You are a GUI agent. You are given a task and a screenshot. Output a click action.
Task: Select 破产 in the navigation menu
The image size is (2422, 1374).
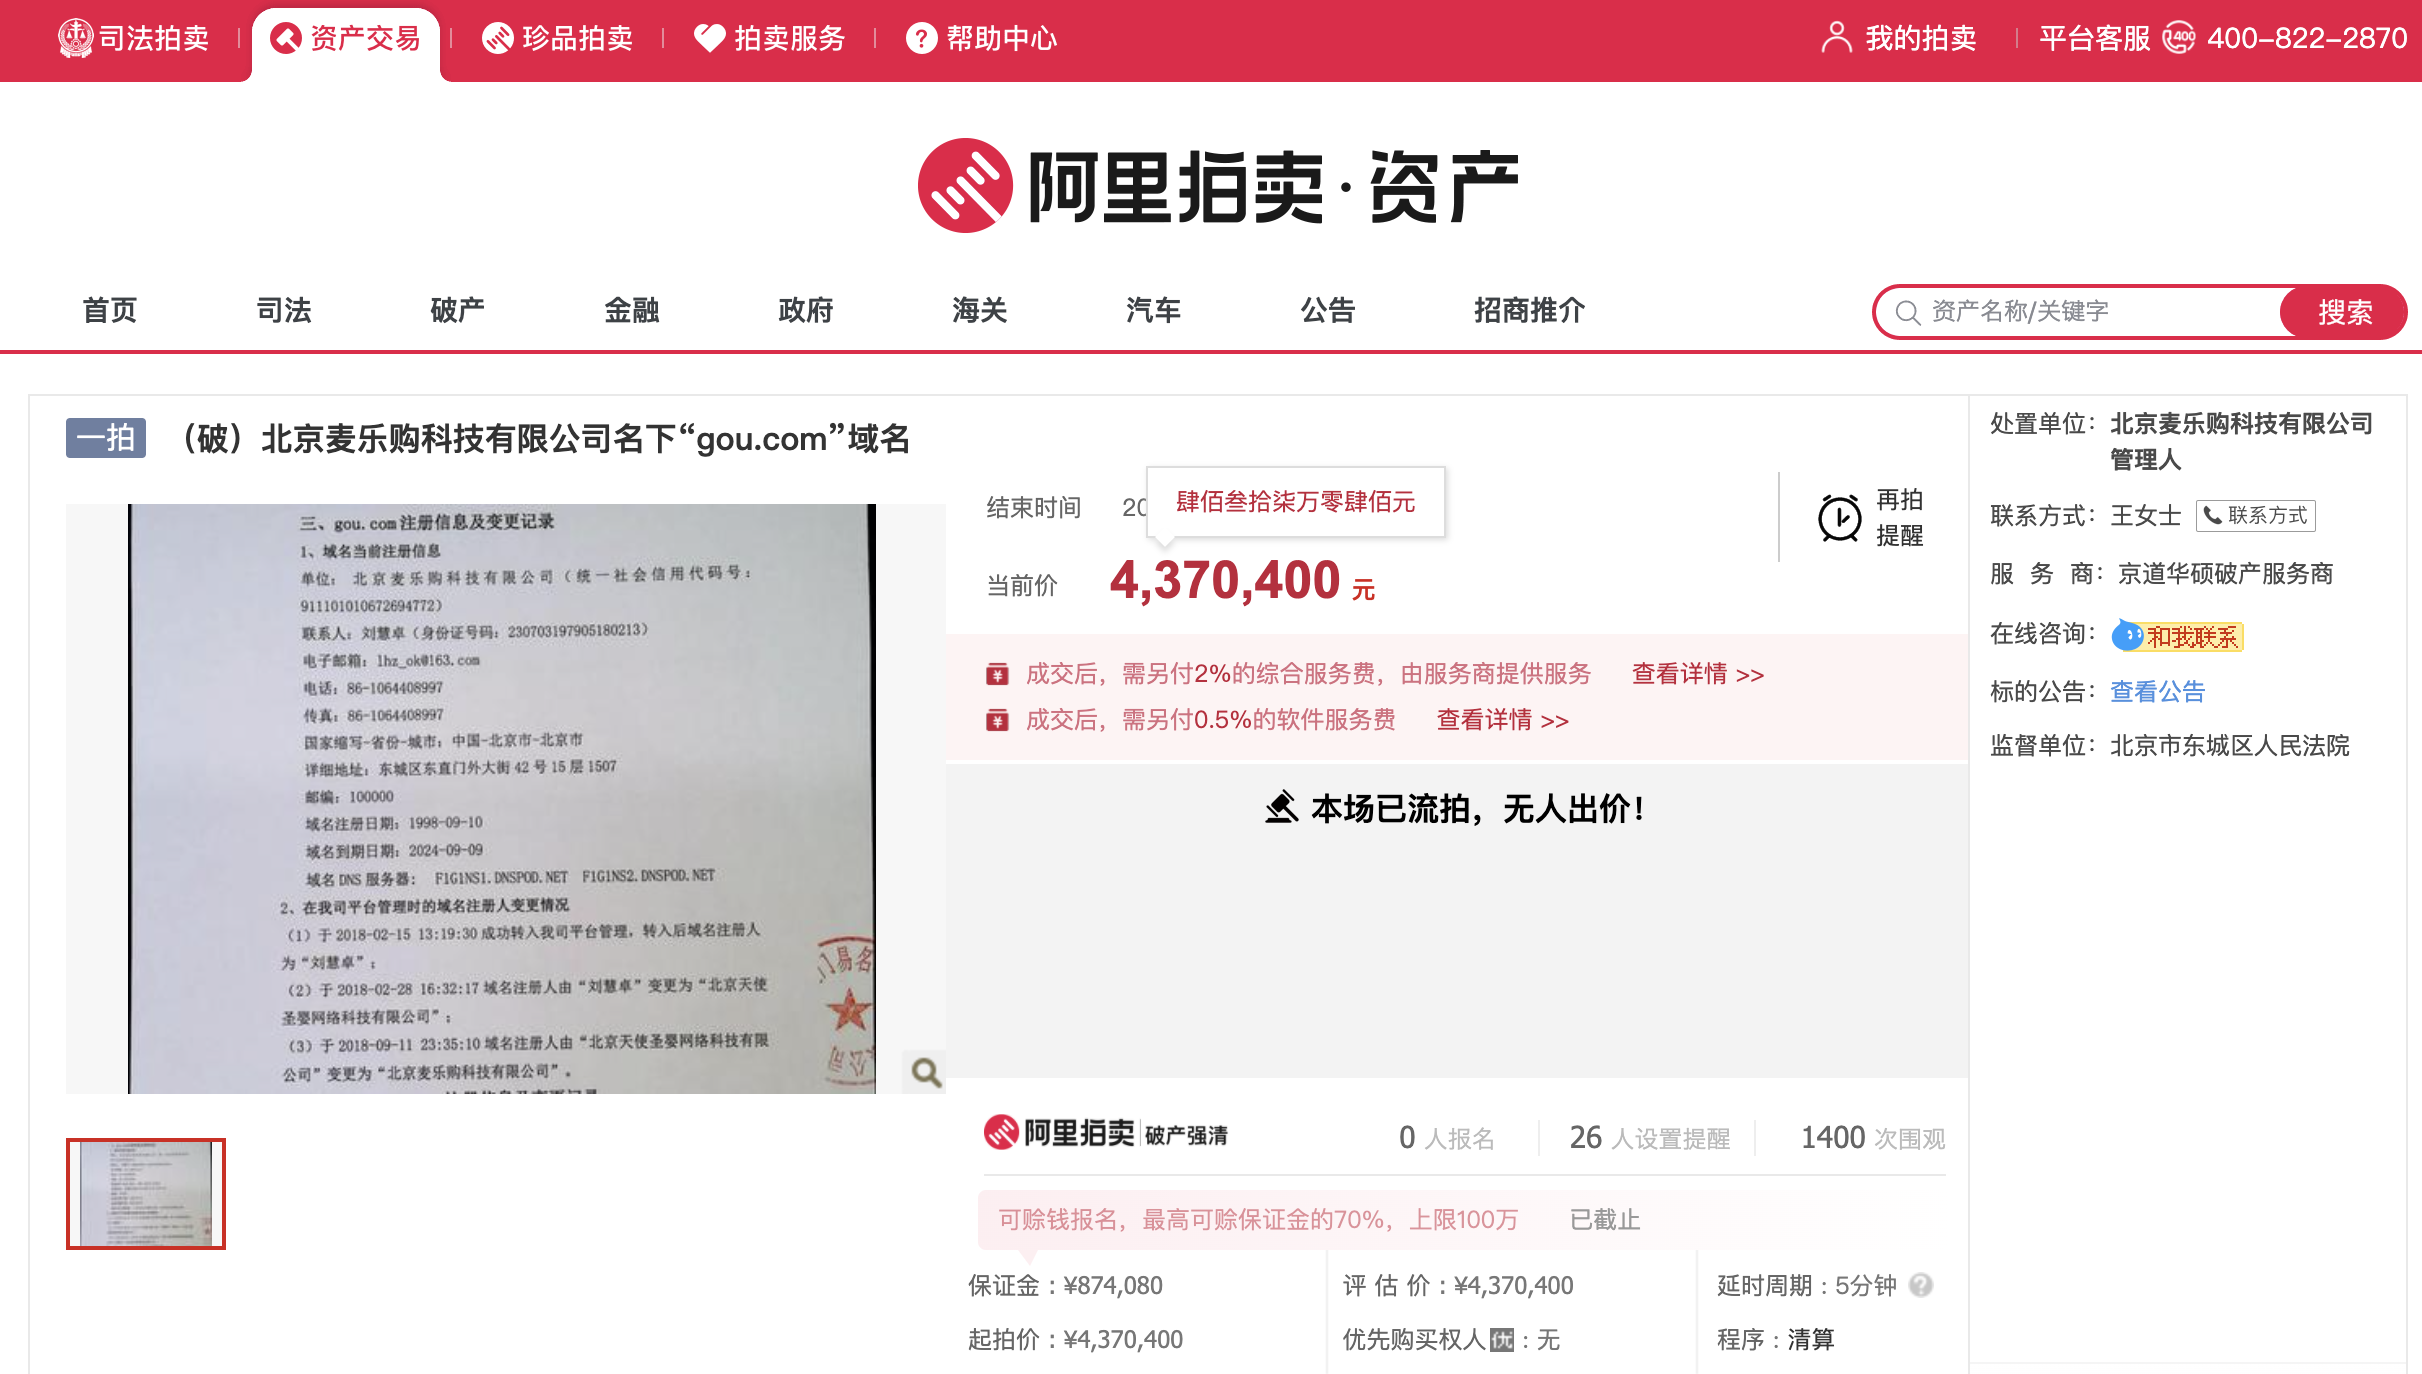tap(457, 310)
